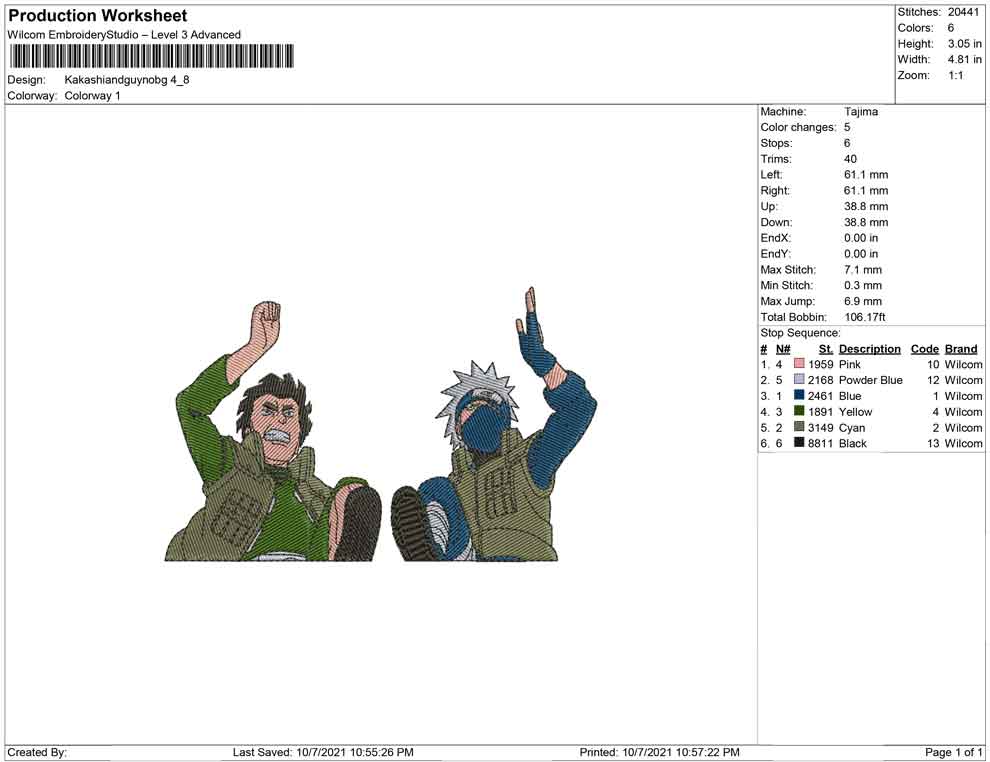
Task: Click the 'St.' column header
Action: (826, 349)
